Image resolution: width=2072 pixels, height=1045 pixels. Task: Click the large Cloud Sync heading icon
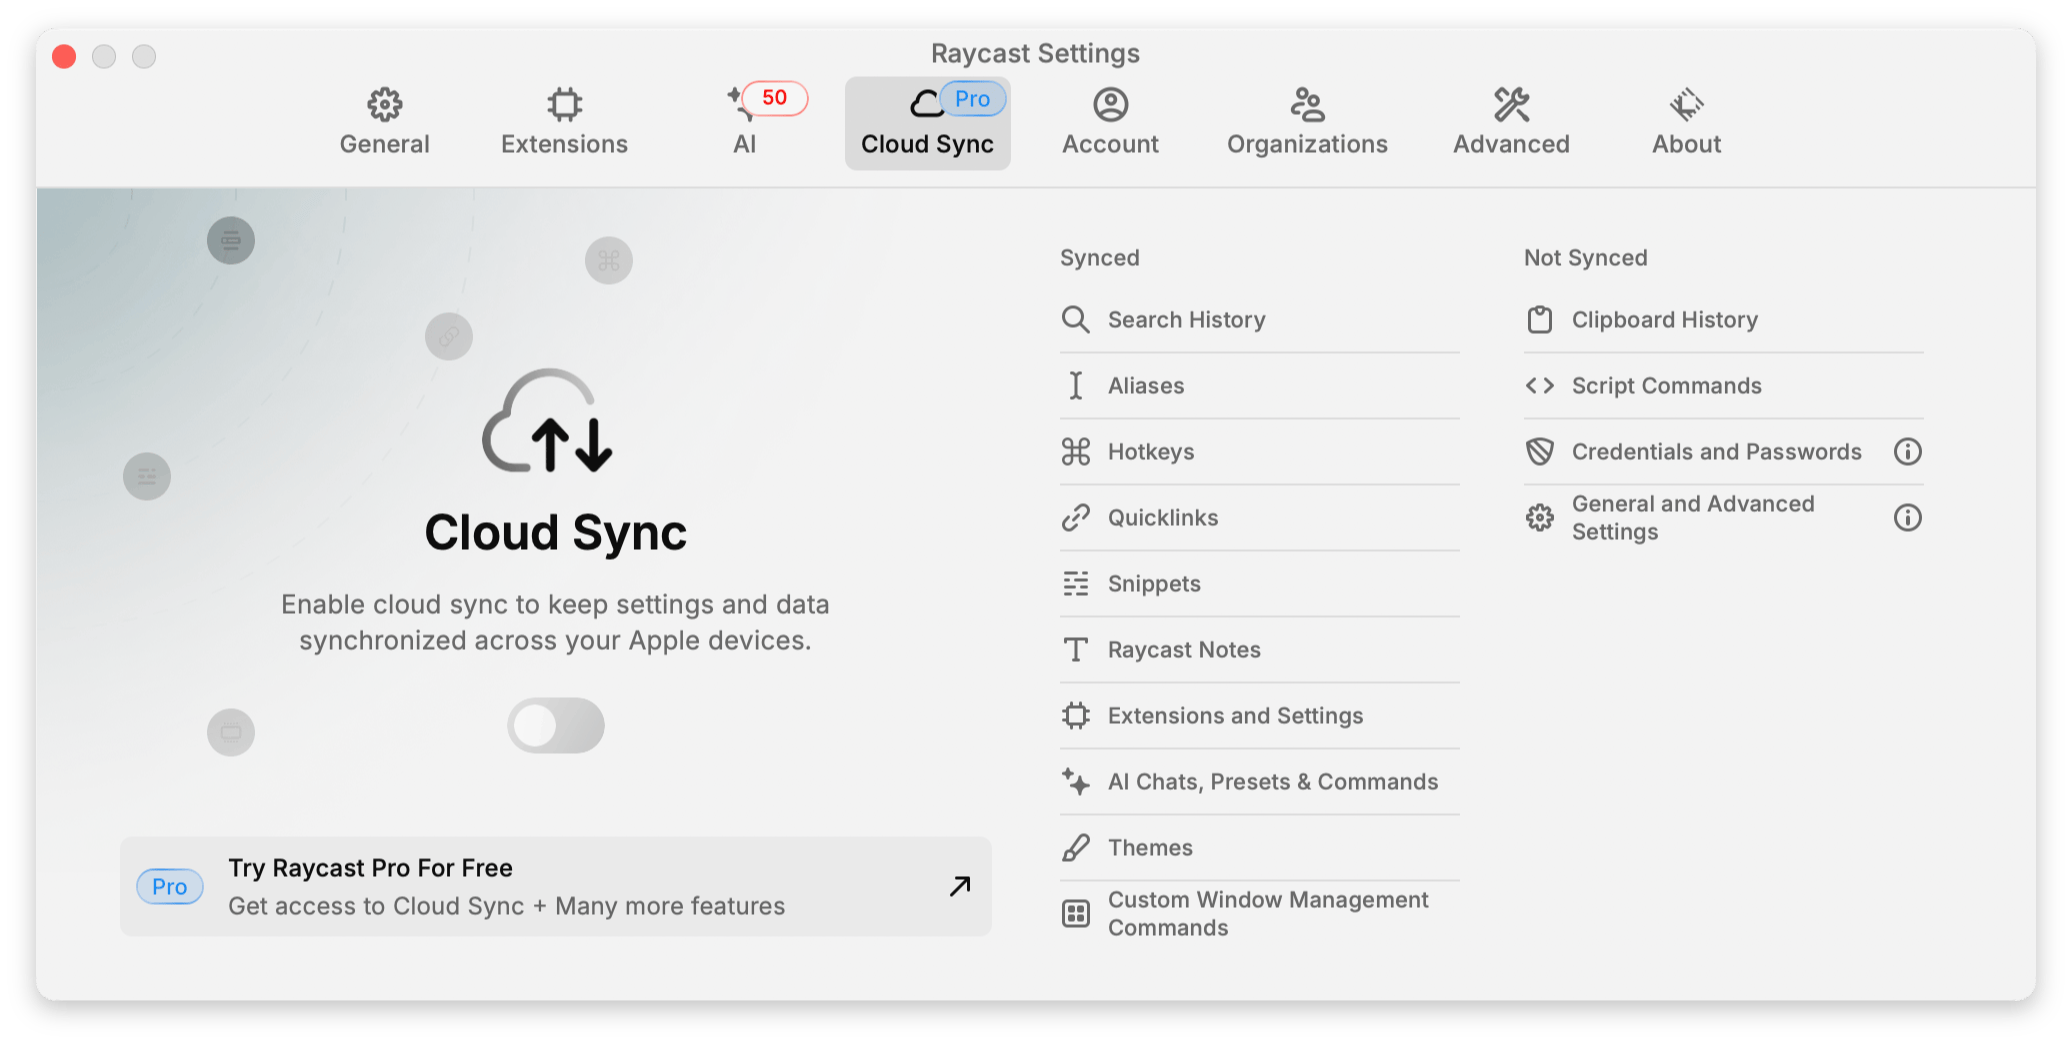tap(547, 422)
